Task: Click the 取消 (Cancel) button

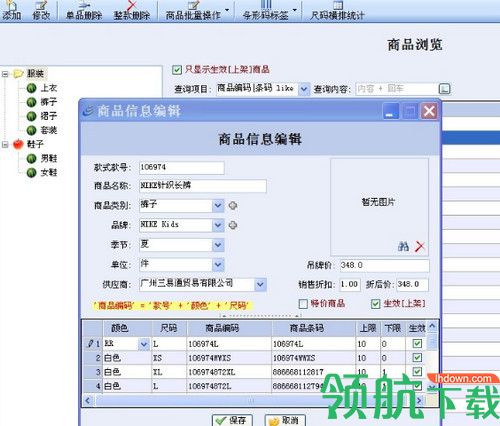Action: coord(285,420)
